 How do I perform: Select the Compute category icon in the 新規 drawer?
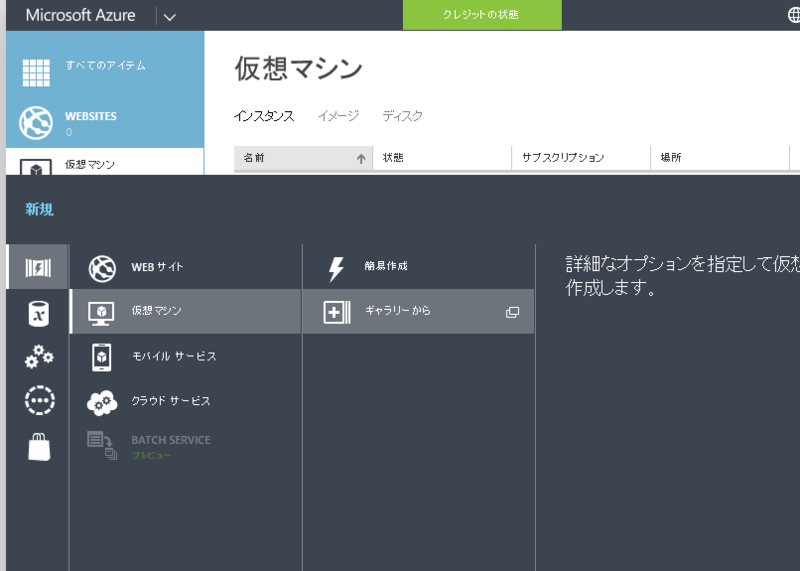pyautogui.click(x=38, y=267)
